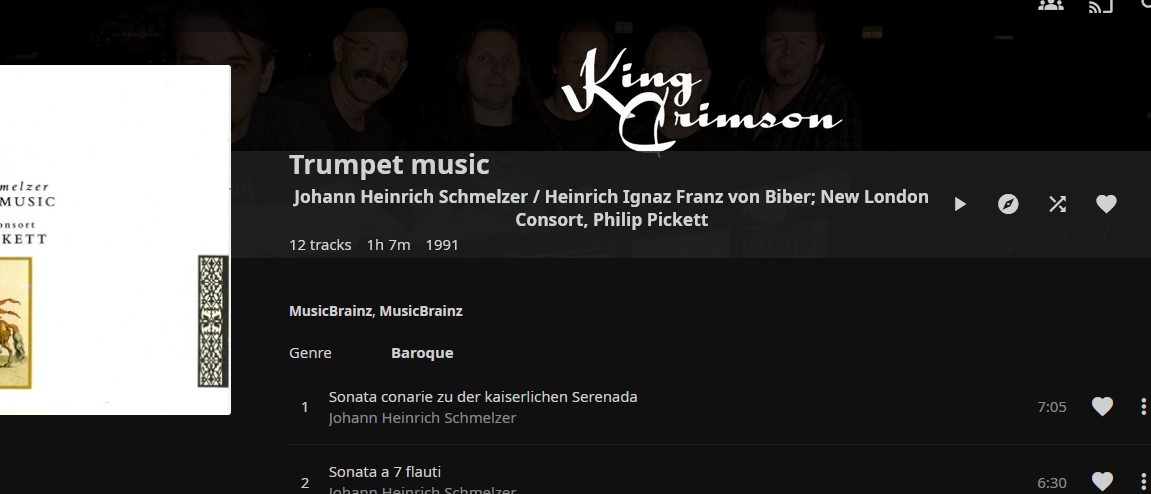Toggle favorite heart on track 2
The height and width of the screenshot is (494, 1151).
tap(1102, 482)
